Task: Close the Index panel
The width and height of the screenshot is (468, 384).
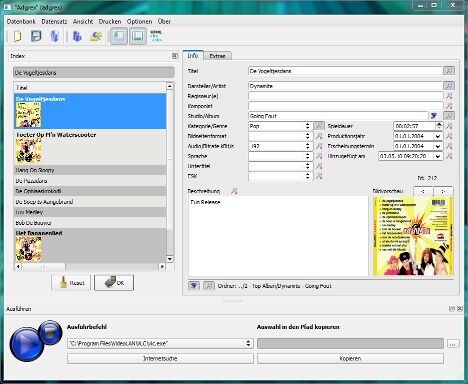Action: point(175,56)
